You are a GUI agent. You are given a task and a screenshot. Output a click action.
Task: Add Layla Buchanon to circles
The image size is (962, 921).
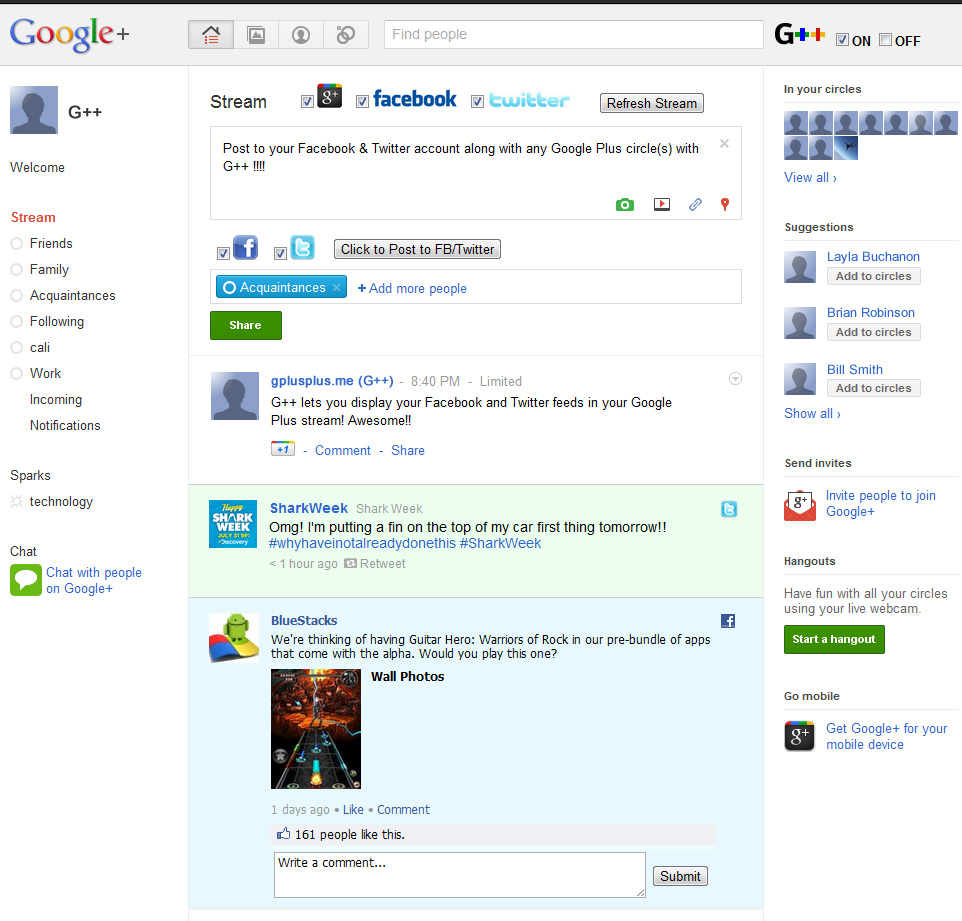[874, 276]
